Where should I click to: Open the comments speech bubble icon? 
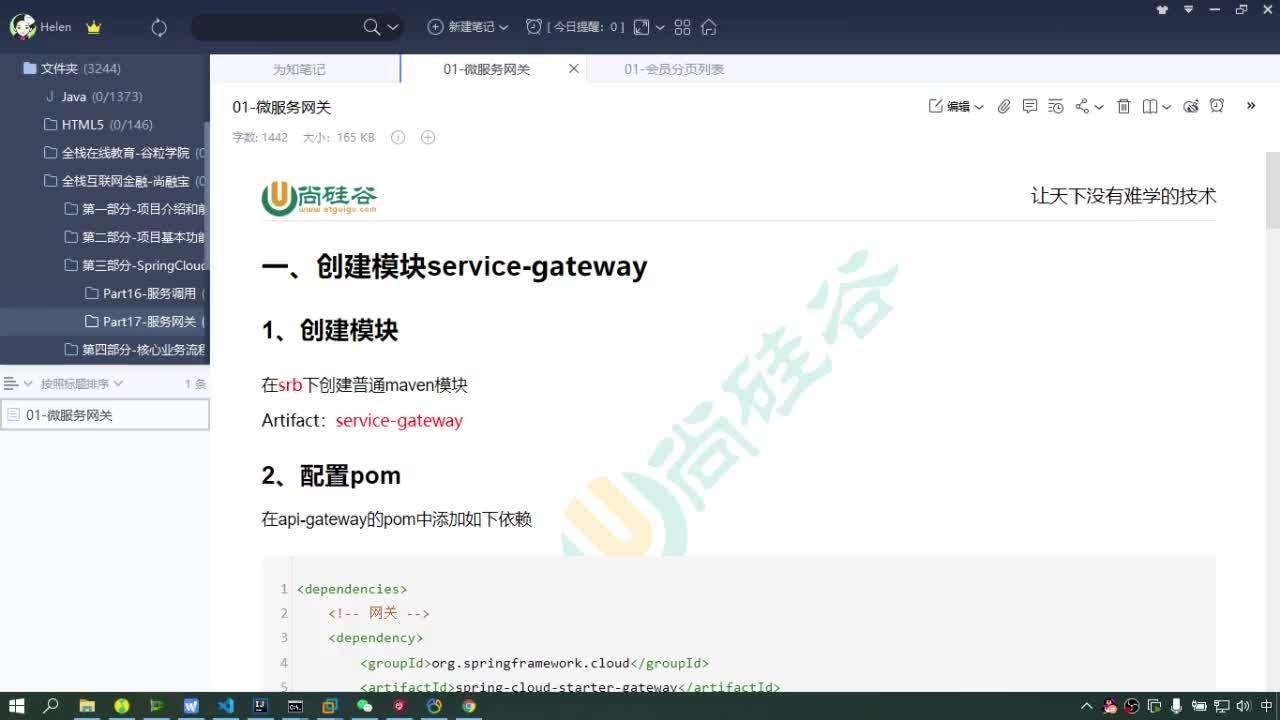[x=1030, y=106]
